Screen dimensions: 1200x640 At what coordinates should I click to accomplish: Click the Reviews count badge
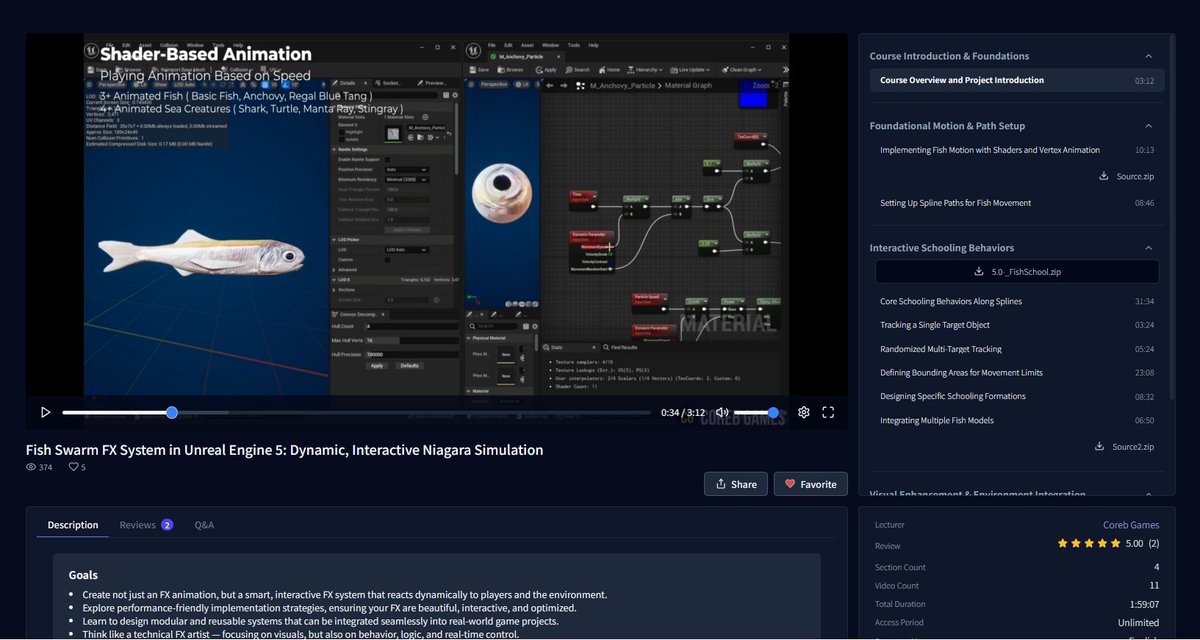pos(167,525)
